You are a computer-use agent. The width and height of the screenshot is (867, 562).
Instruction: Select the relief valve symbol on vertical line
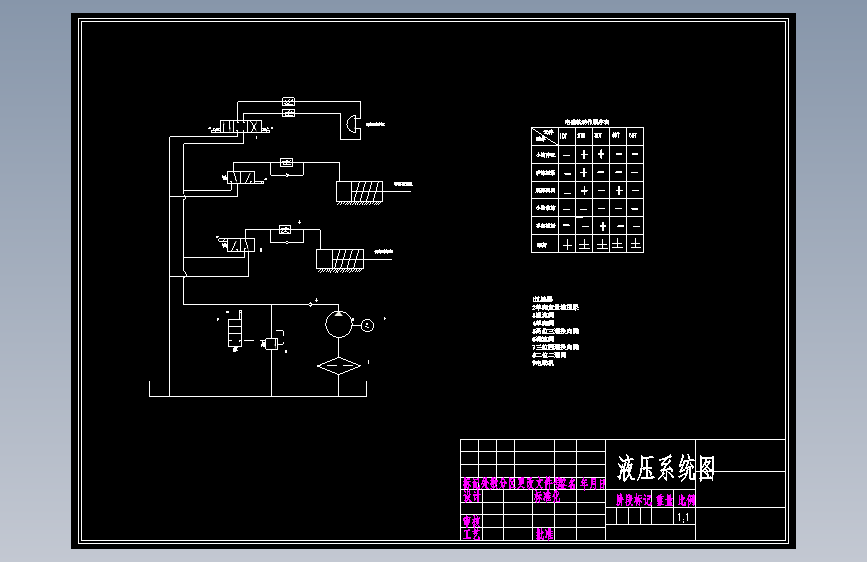272,344
